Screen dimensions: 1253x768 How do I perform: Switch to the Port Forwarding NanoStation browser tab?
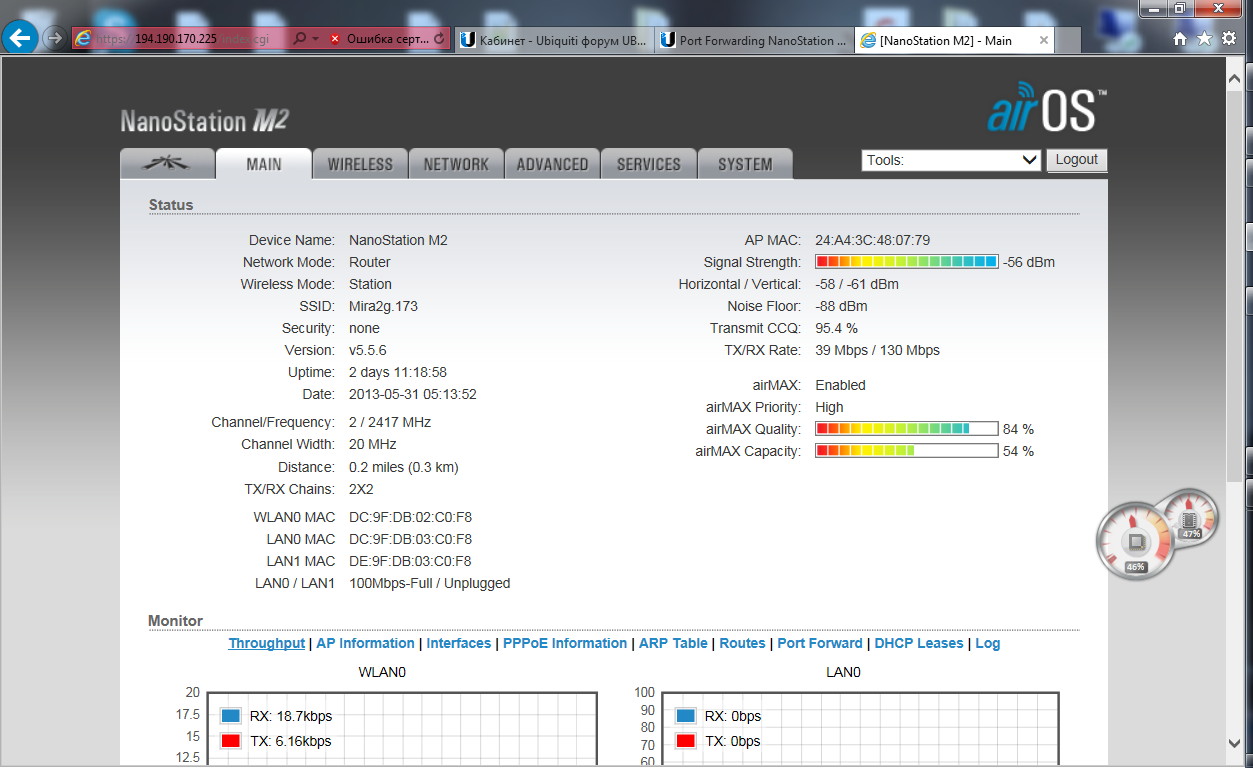pyautogui.click(x=753, y=40)
